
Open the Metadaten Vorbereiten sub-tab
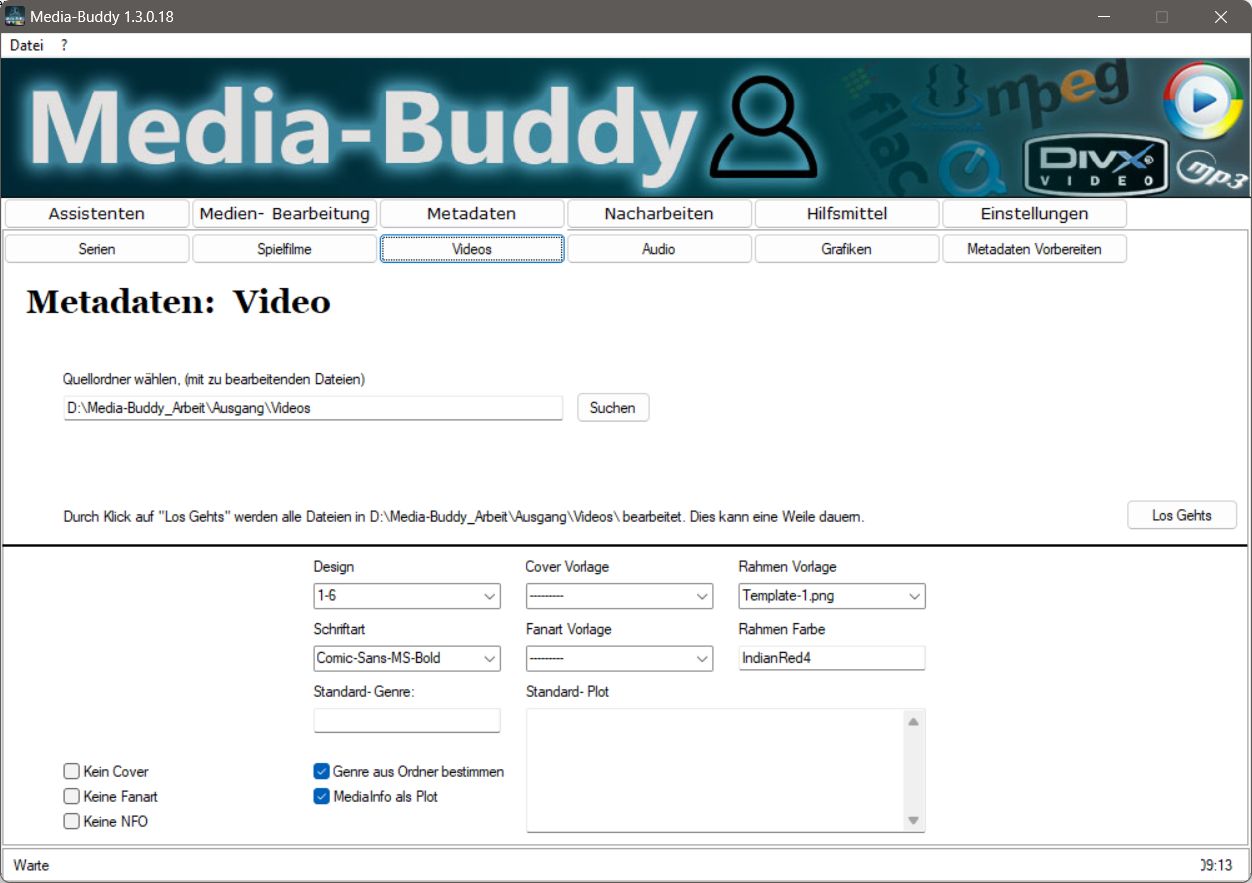[x=1034, y=249]
